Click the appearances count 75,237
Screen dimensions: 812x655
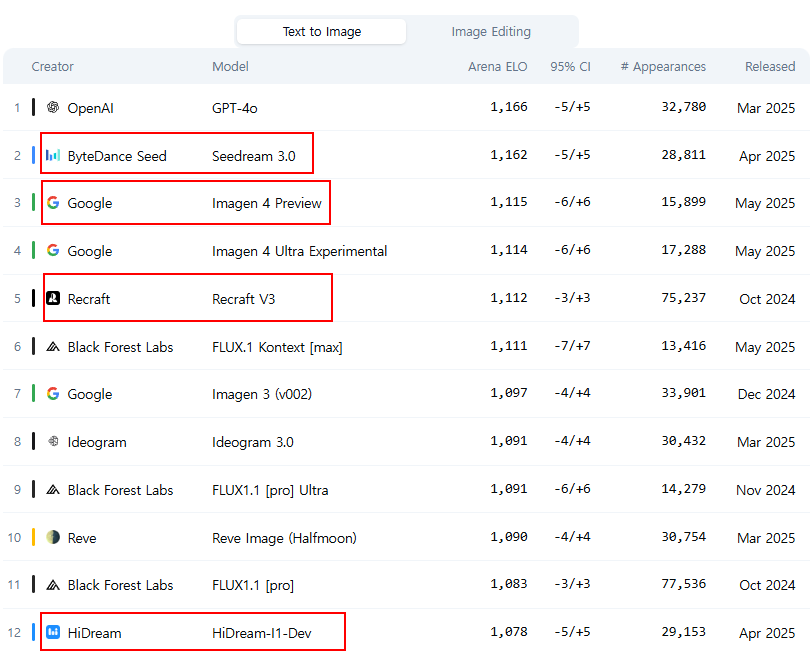684,298
